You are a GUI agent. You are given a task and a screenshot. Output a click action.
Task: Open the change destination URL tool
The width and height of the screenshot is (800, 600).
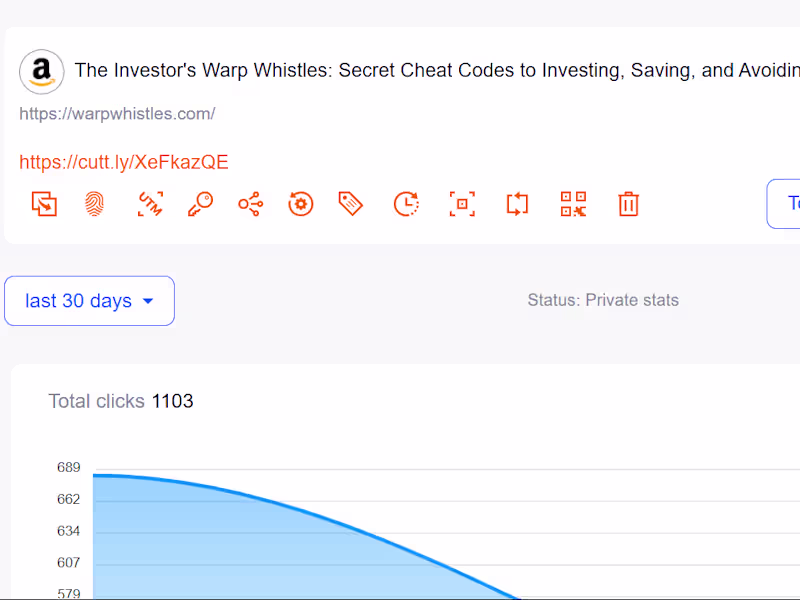[x=44, y=203]
